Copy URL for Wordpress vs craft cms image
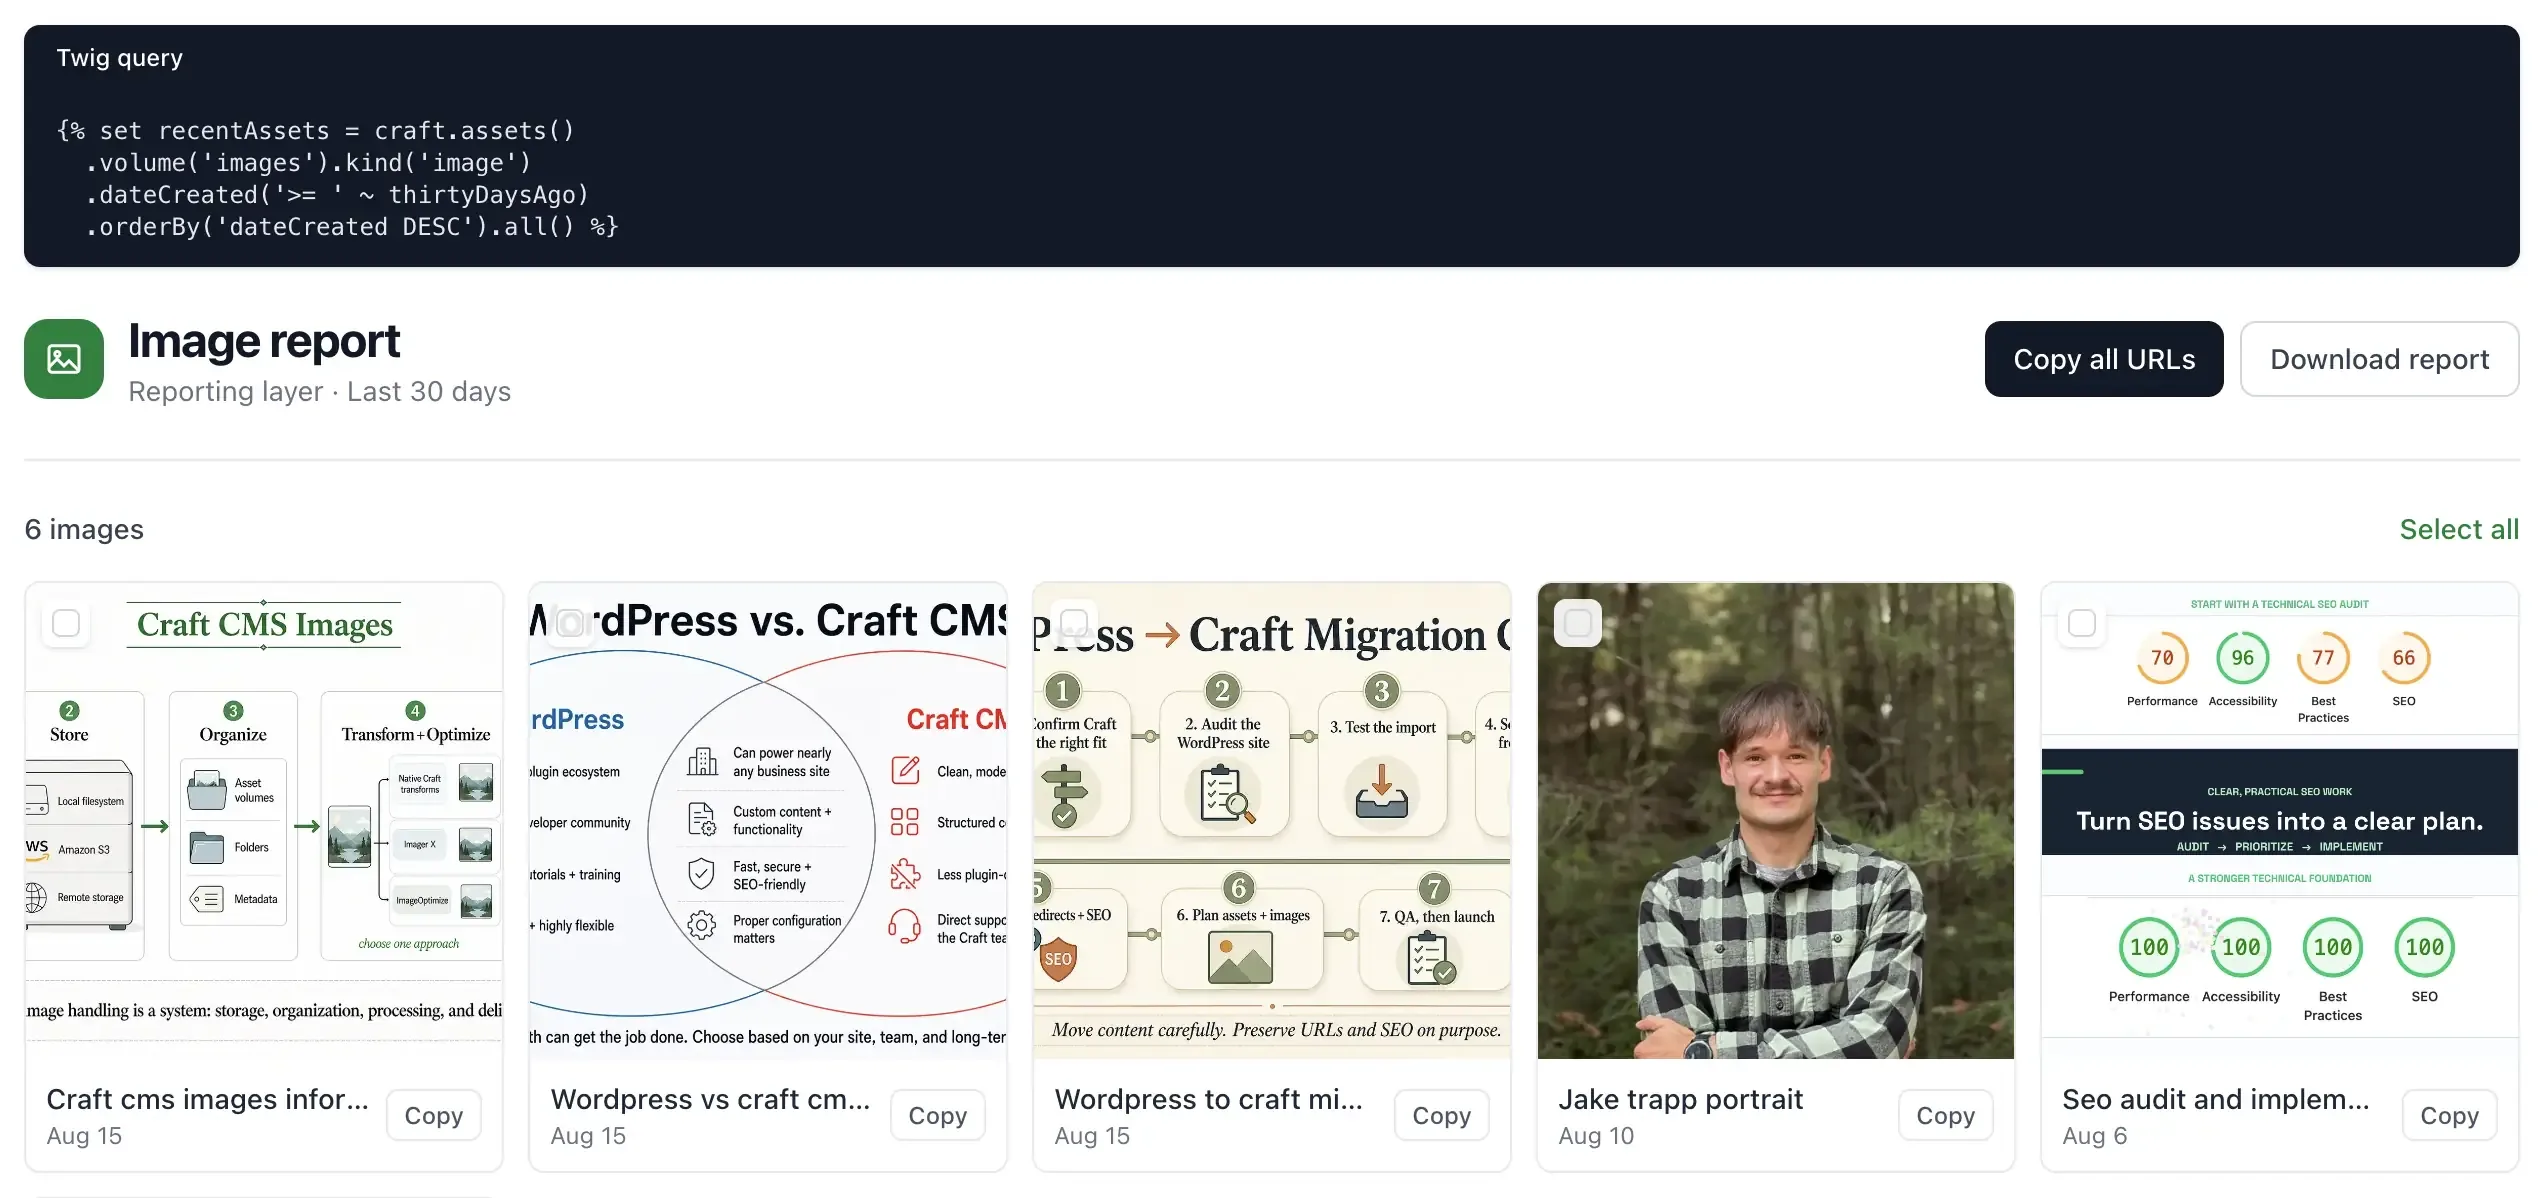This screenshot has height=1198, width=2538. point(938,1115)
